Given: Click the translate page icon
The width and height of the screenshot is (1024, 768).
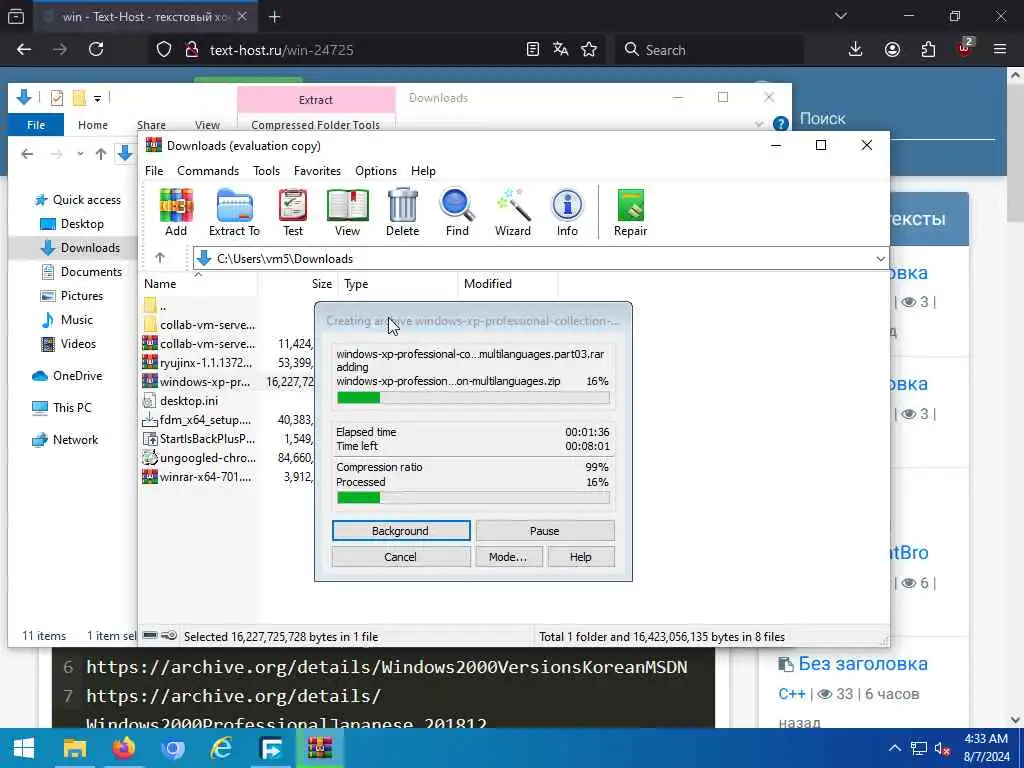Looking at the screenshot, I should pyautogui.click(x=560, y=49).
